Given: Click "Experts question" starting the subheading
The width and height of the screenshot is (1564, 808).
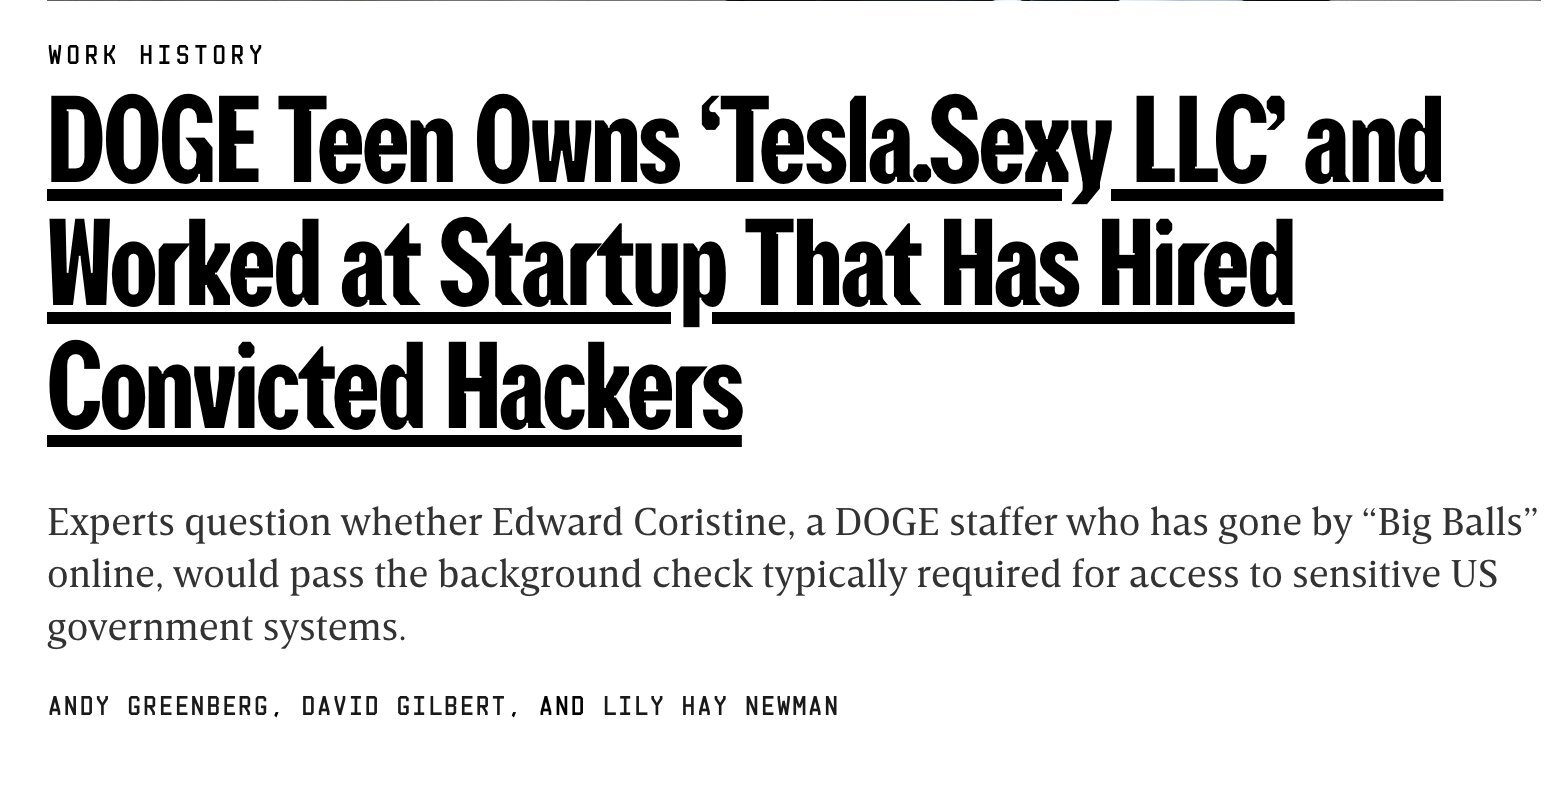Looking at the screenshot, I should (x=188, y=523).
